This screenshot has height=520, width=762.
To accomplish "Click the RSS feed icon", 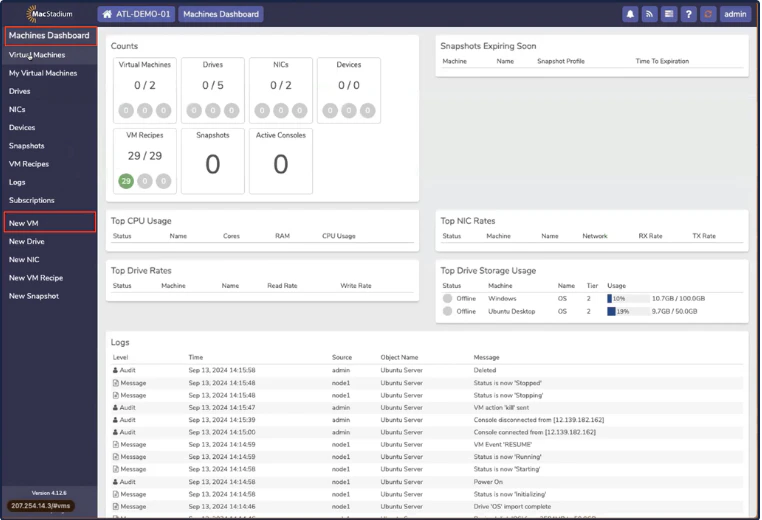I will coord(649,14).
